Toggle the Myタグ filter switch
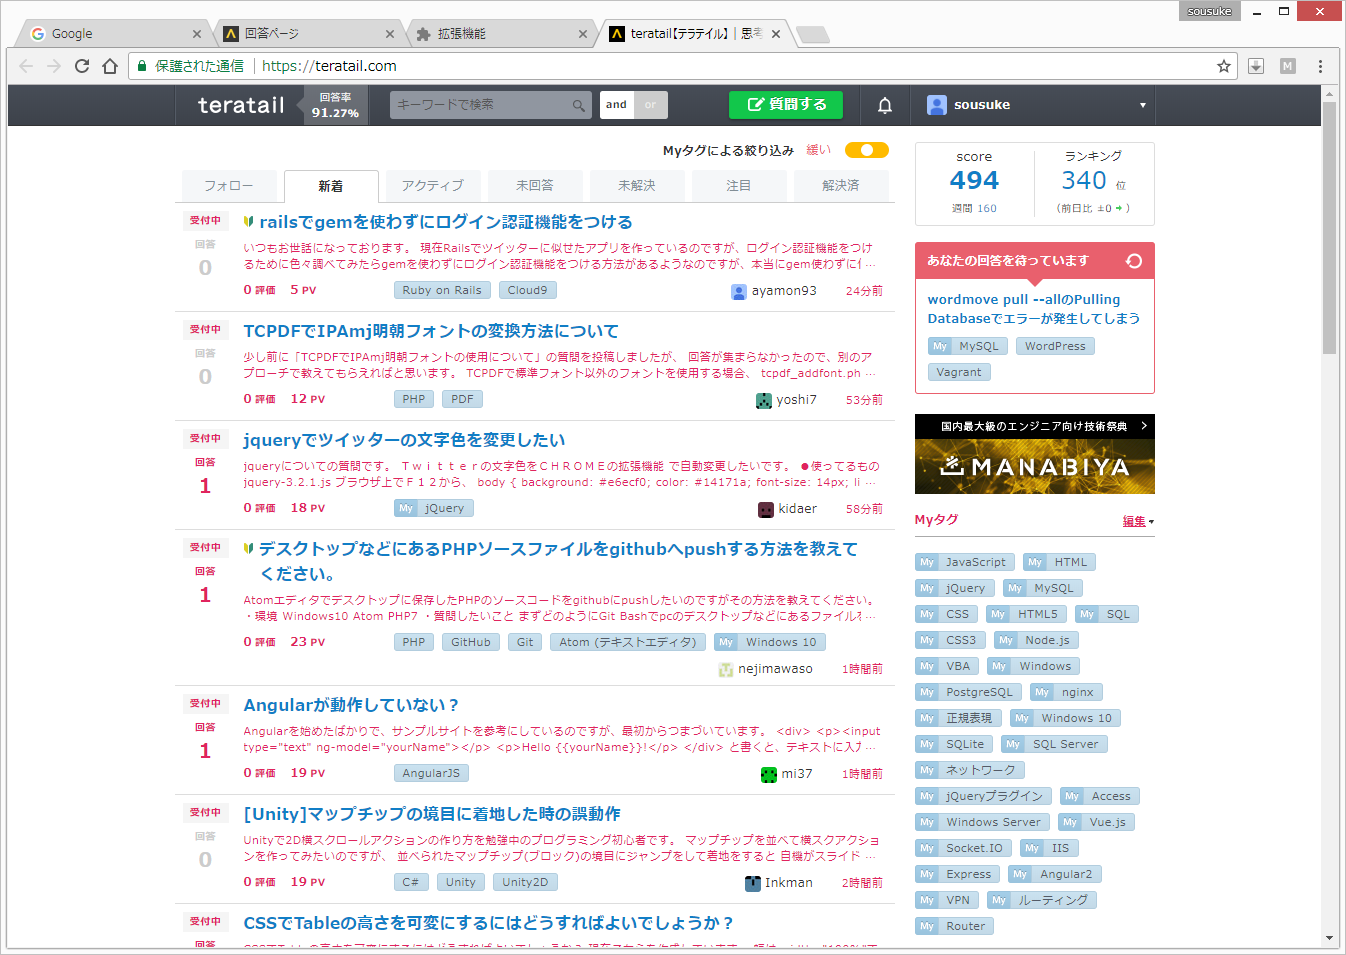The width and height of the screenshot is (1346, 955). 867,150
